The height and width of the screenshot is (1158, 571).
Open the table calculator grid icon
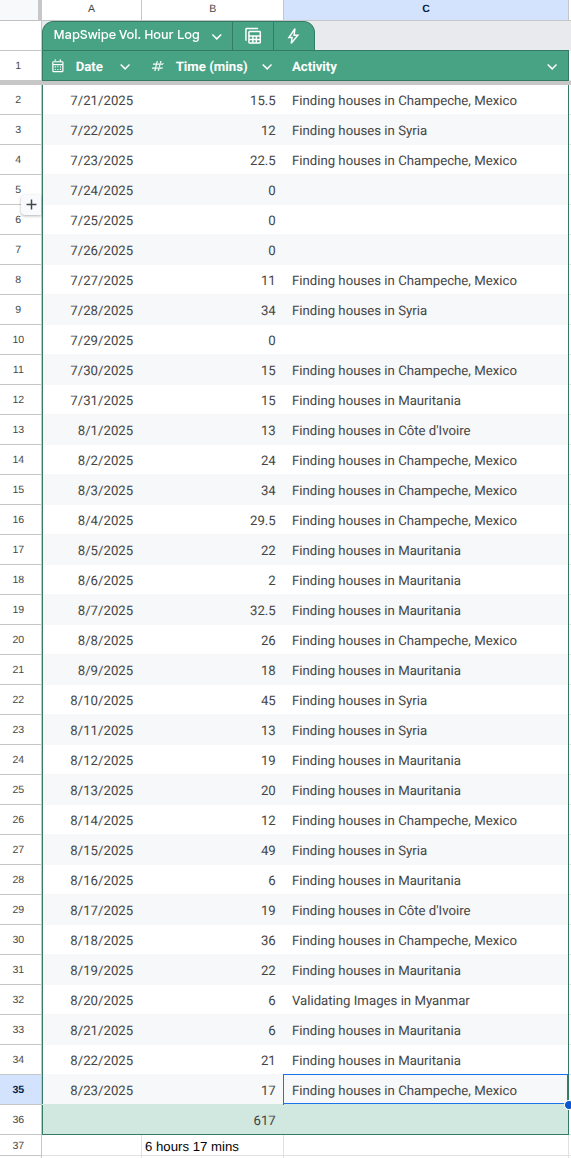(x=253, y=36)
